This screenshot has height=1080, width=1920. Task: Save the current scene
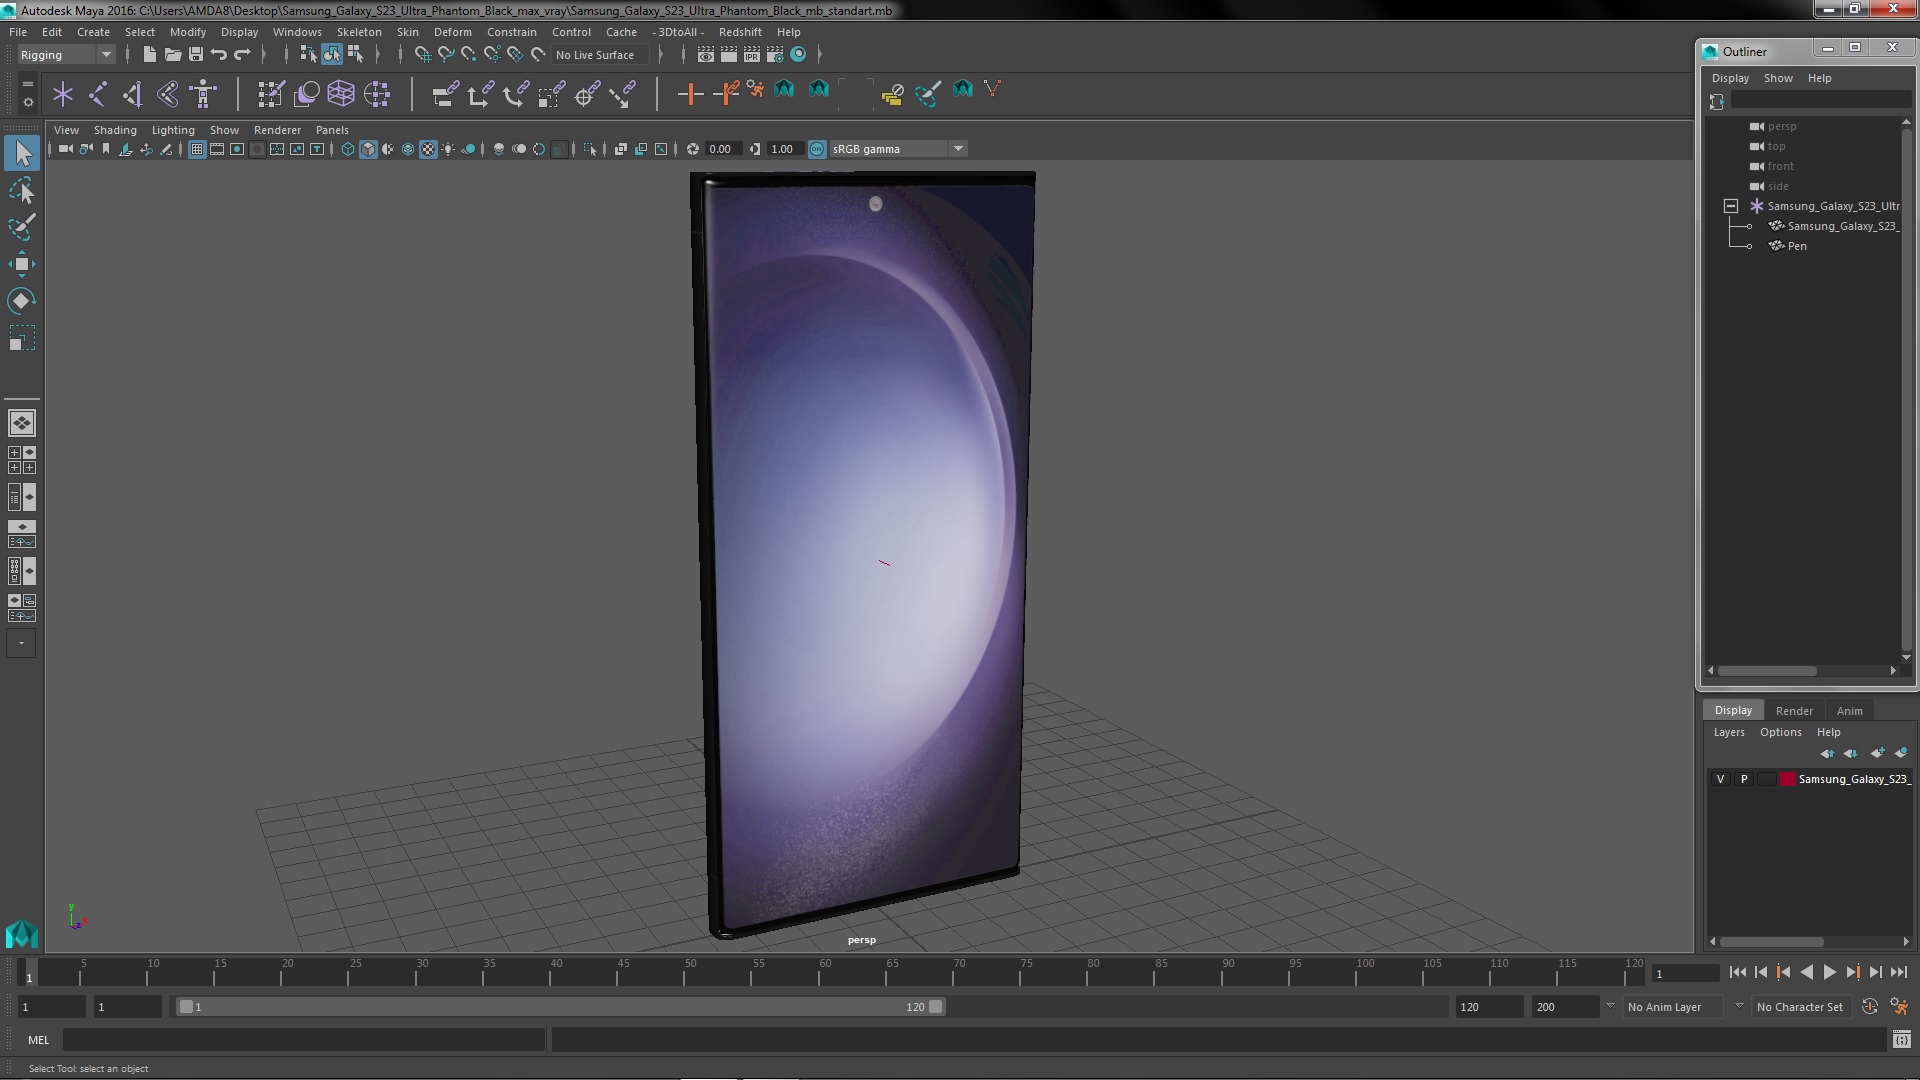tap(196, 54)
